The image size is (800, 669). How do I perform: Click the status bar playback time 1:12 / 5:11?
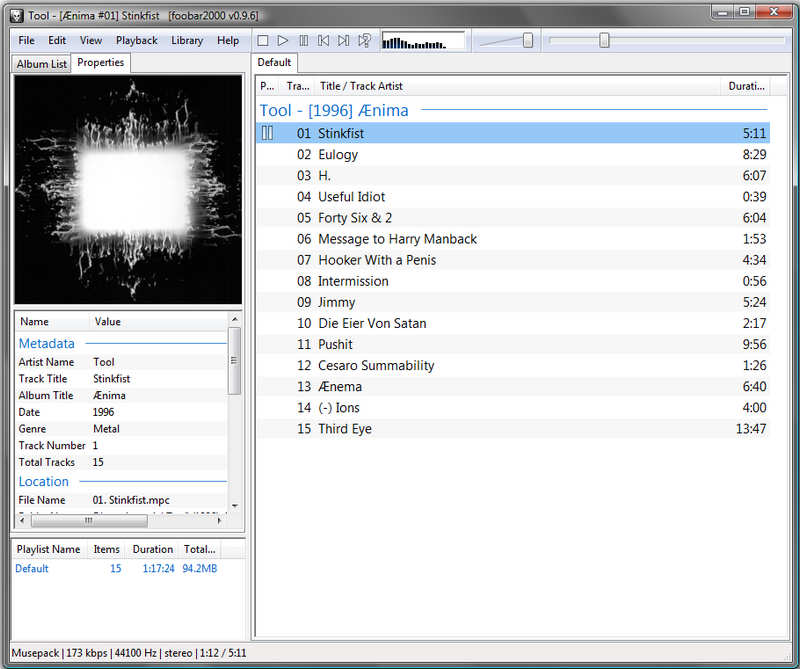222,653
